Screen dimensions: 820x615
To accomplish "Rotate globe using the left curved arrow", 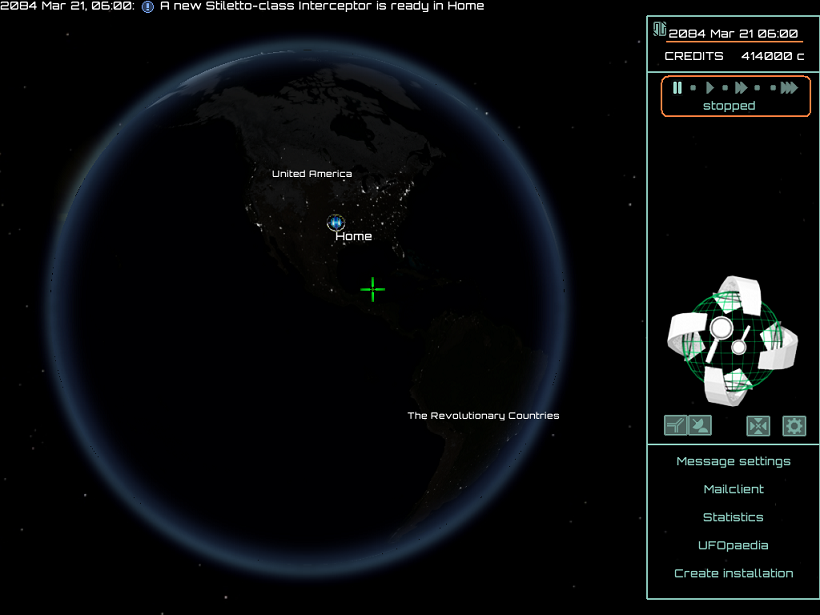I will pyautogui.click(x=687, y=335).
